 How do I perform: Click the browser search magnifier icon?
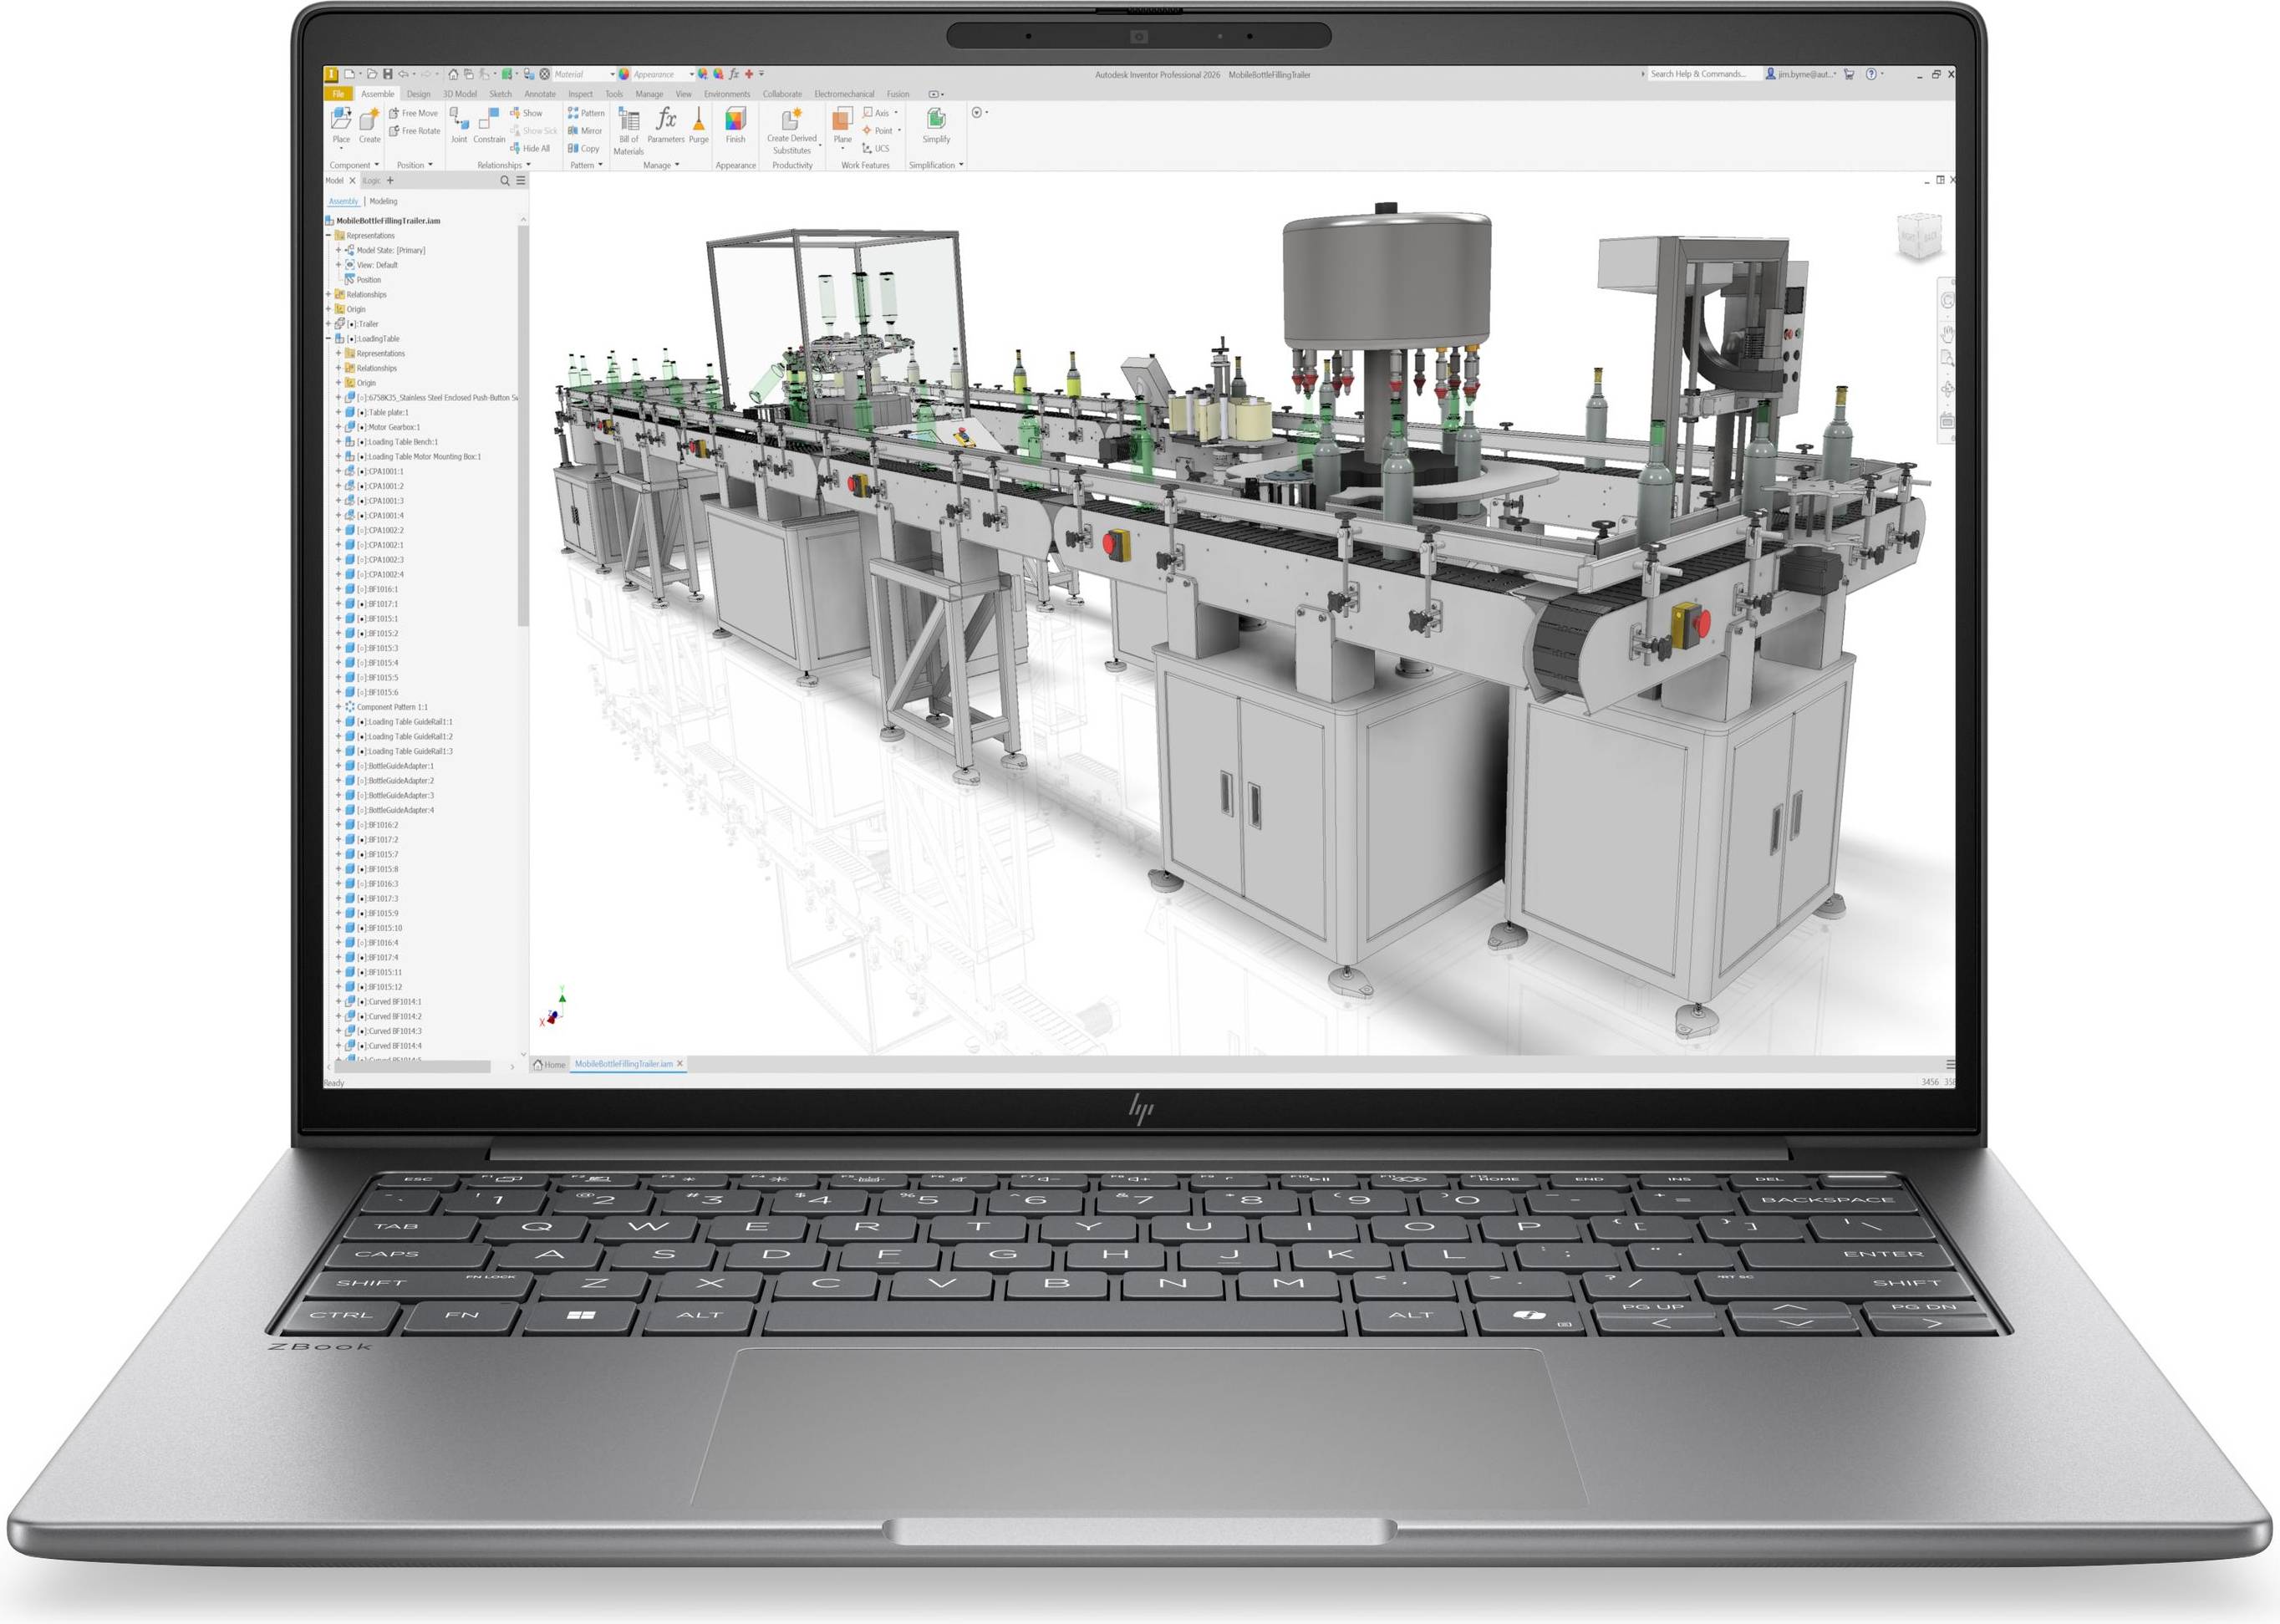pos(505,181)
